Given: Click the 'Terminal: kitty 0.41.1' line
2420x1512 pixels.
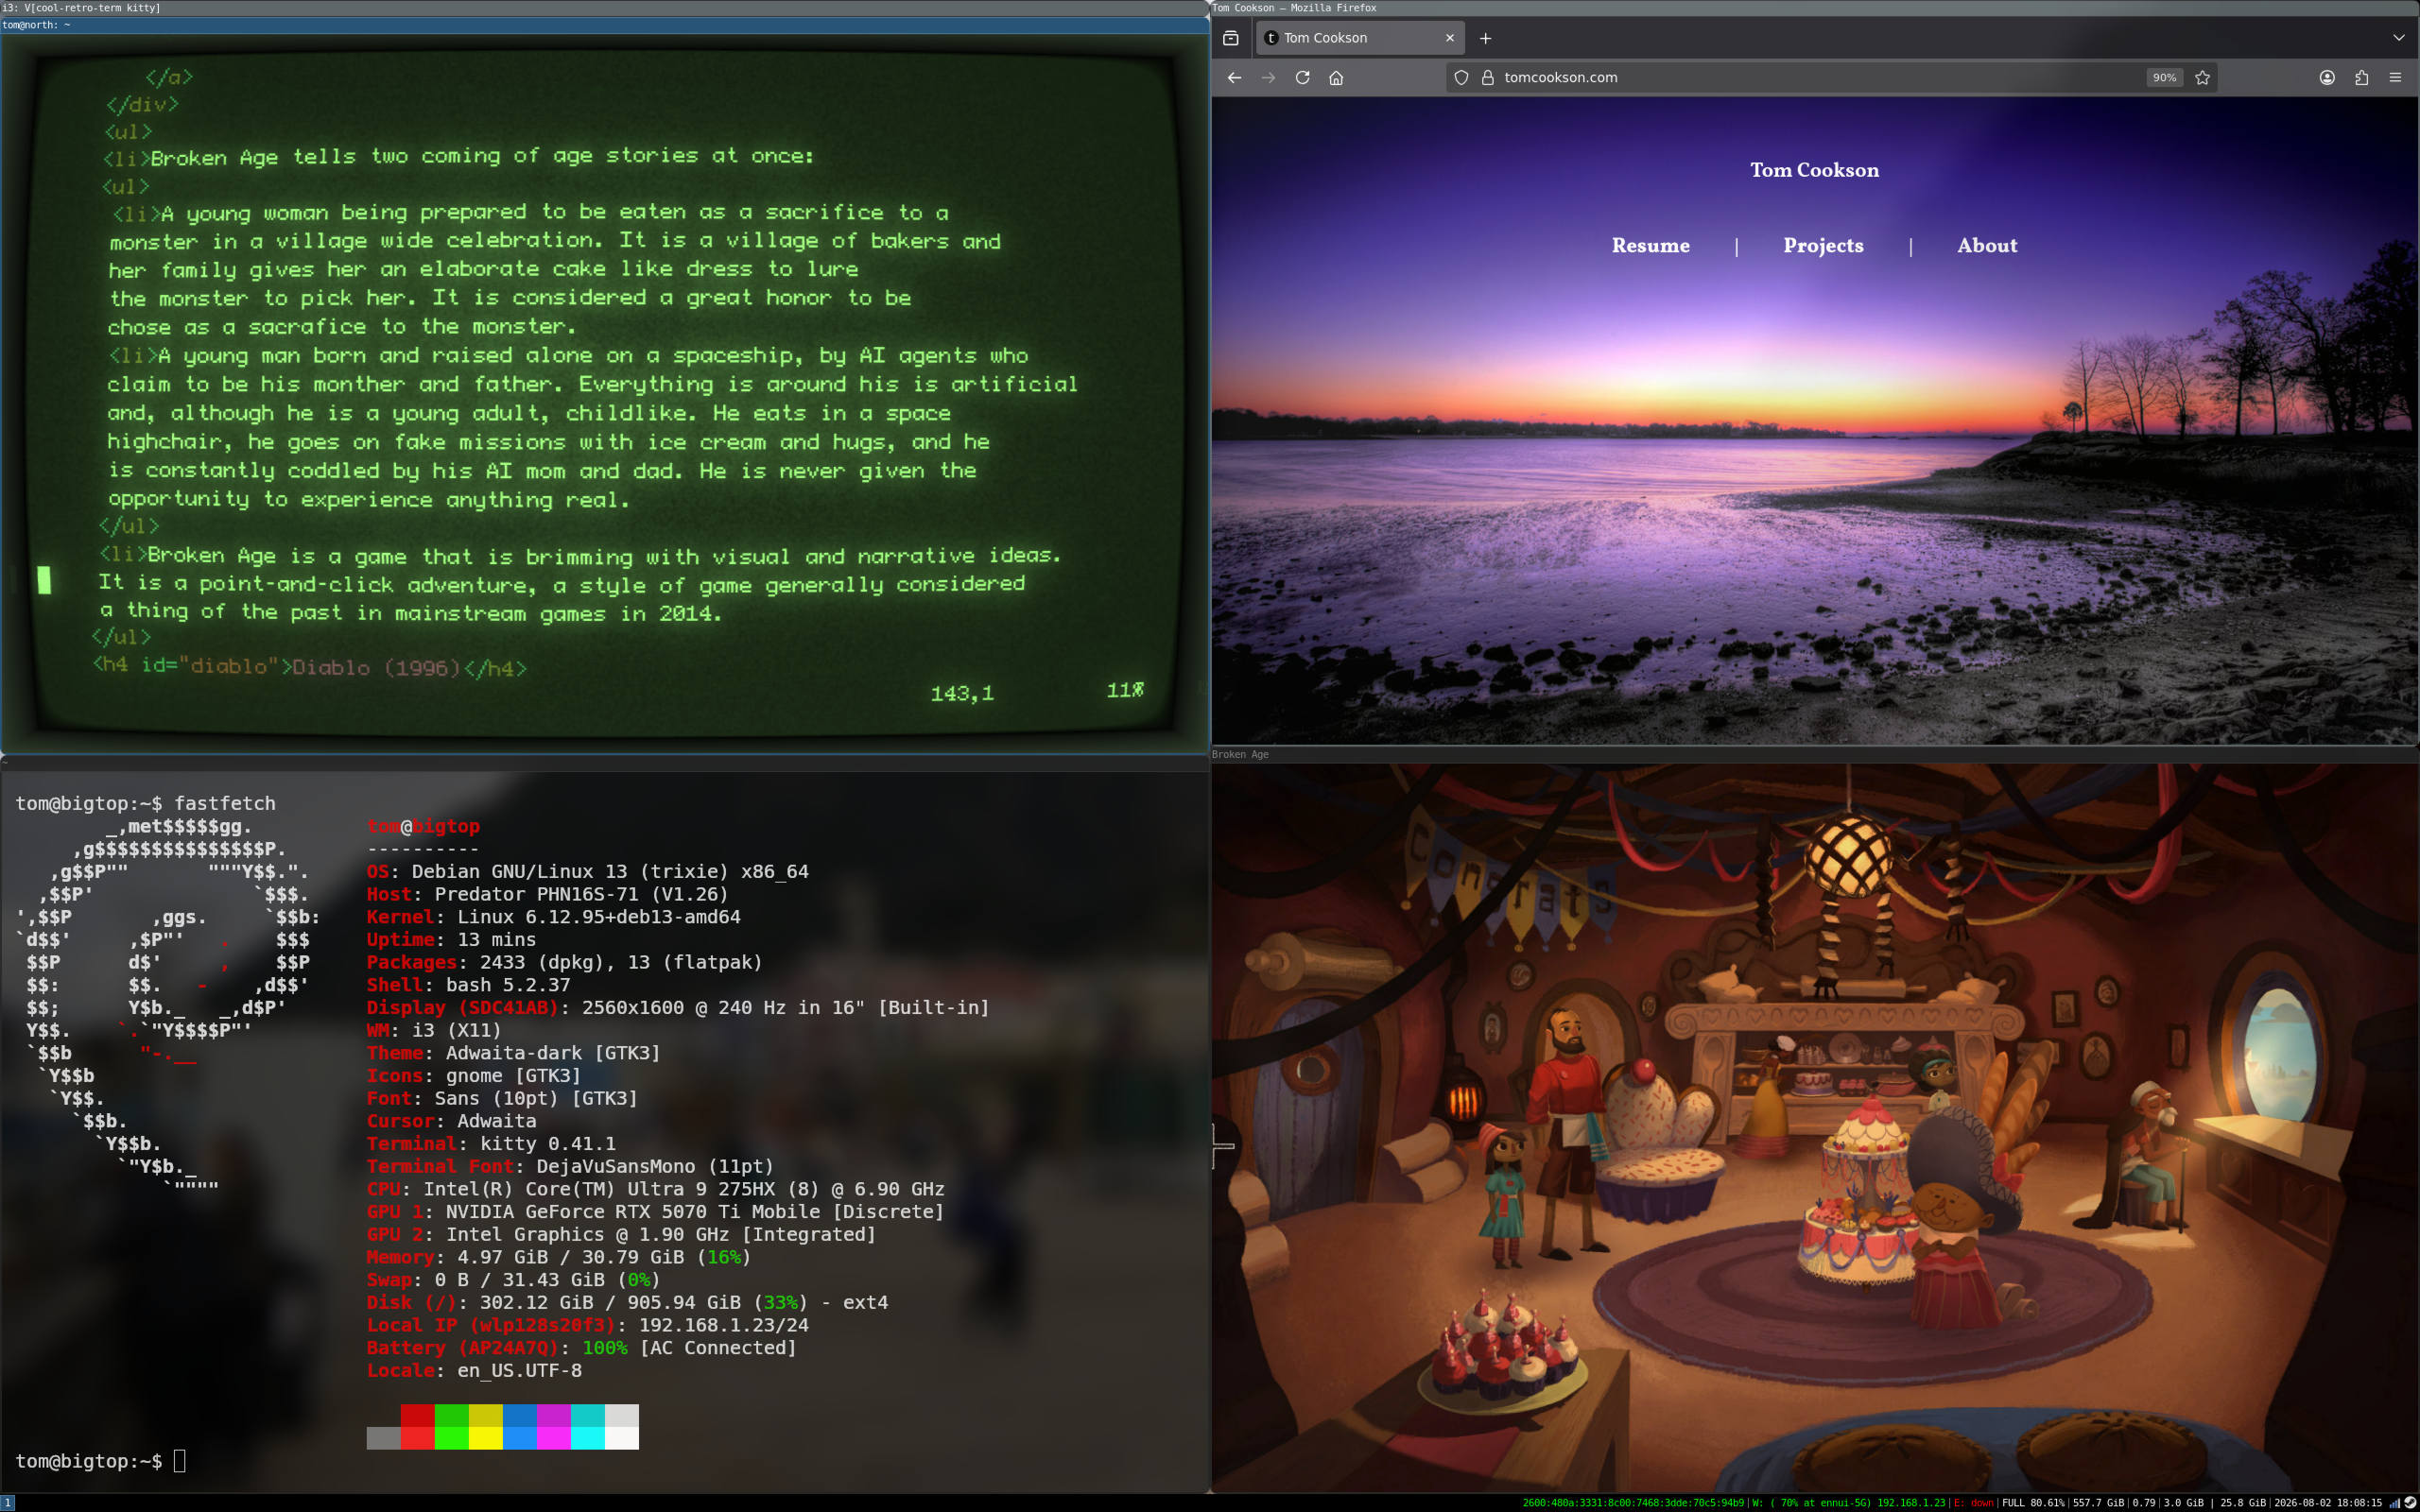Looking at the screenshot, I should point(491,1143).
